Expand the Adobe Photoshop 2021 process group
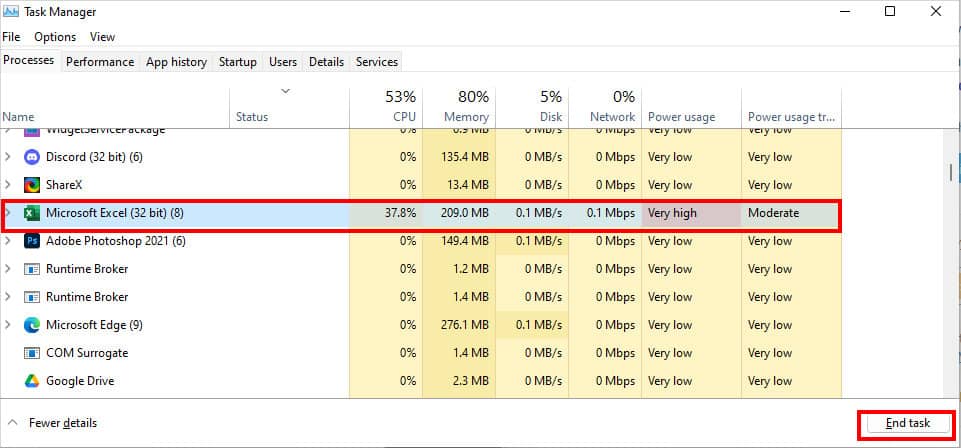 7,241
